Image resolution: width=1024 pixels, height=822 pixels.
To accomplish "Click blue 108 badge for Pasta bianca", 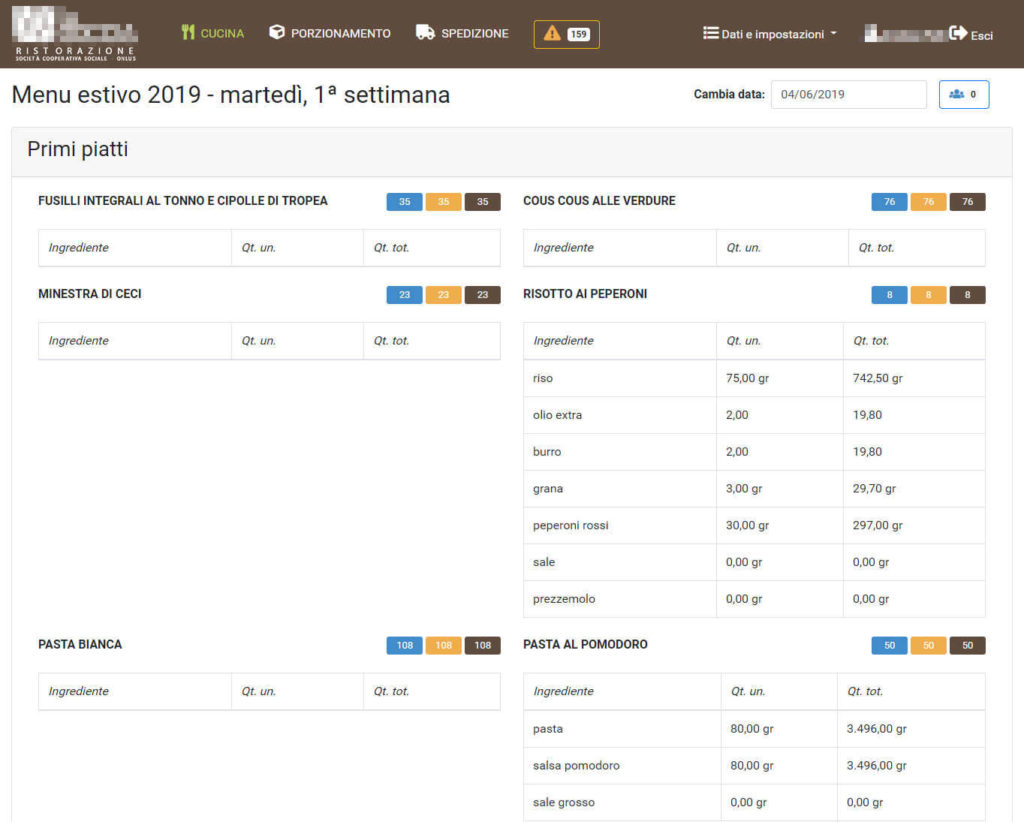I will pos(404,645).
